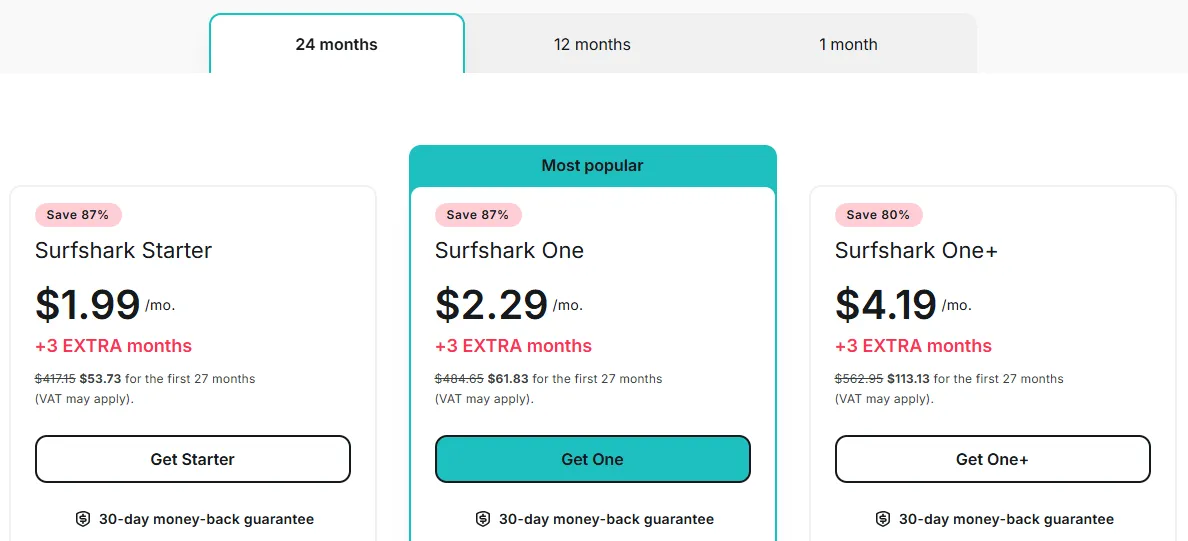Click Save 87% badge on Surfshark One
Screen dimensions: 1188x541
pyautogui.click(x=478, y=215)
